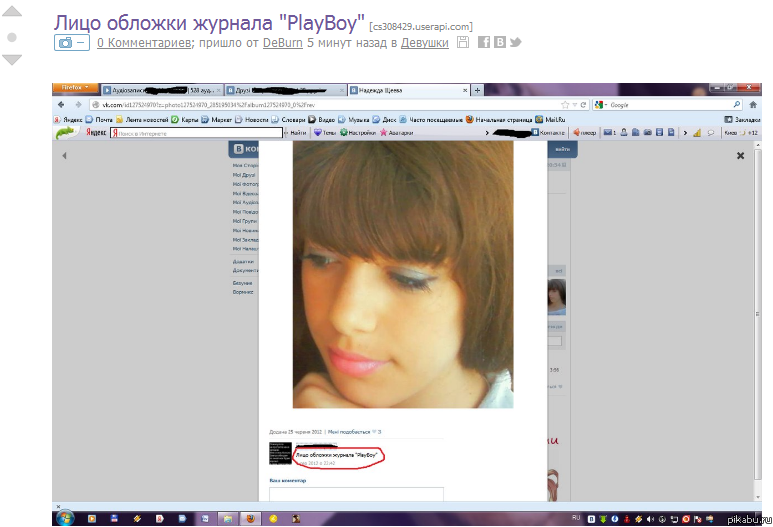The width and height of the screenshot is (773, 527).
Task: Switch to the "Надежда Щиева" browser tab
Action: click(390, 89)
